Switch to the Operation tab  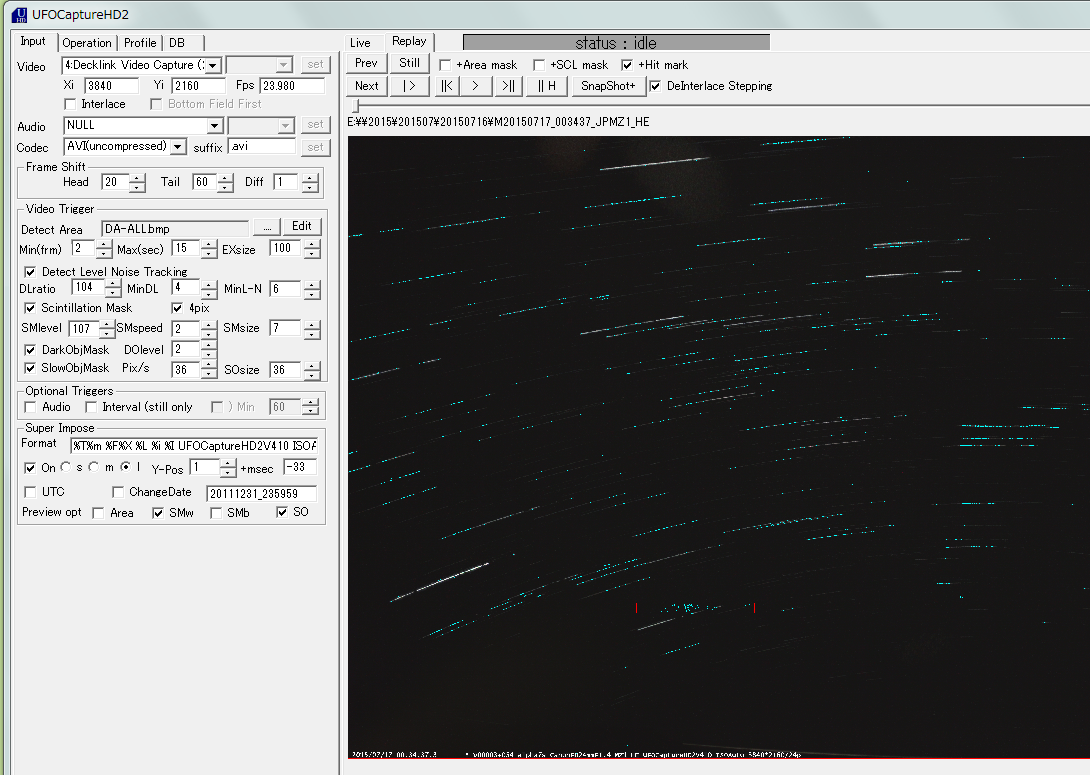click(x=87, y=43)
